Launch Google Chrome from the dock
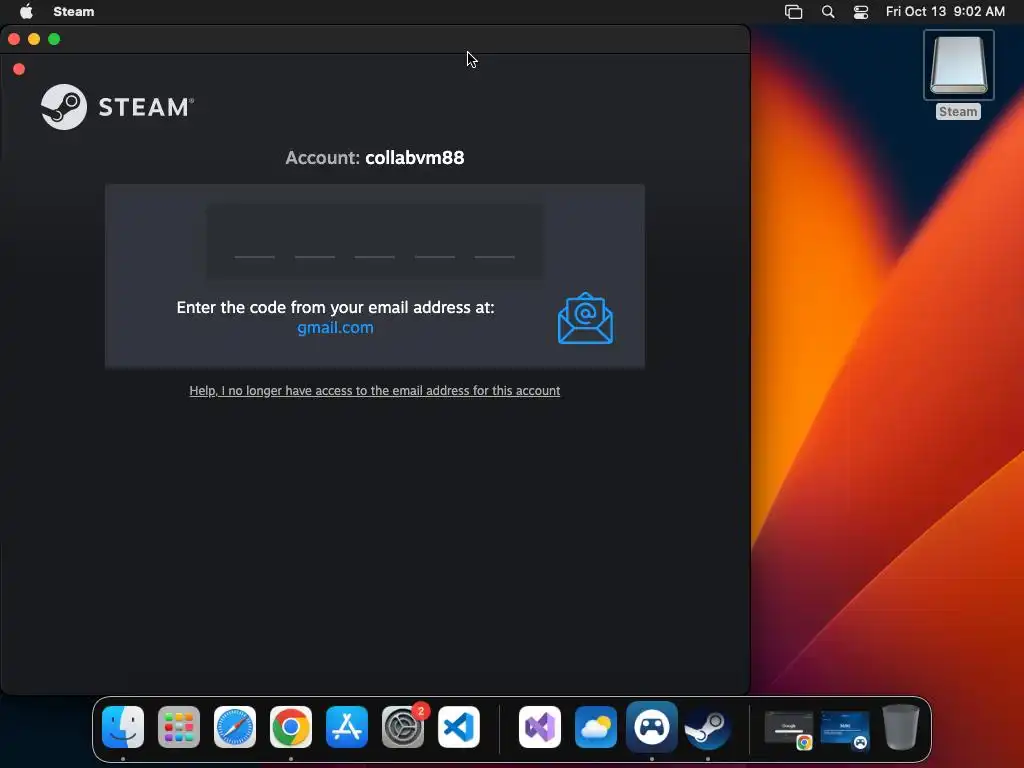The image size is (1024, 768). [291, 727]
